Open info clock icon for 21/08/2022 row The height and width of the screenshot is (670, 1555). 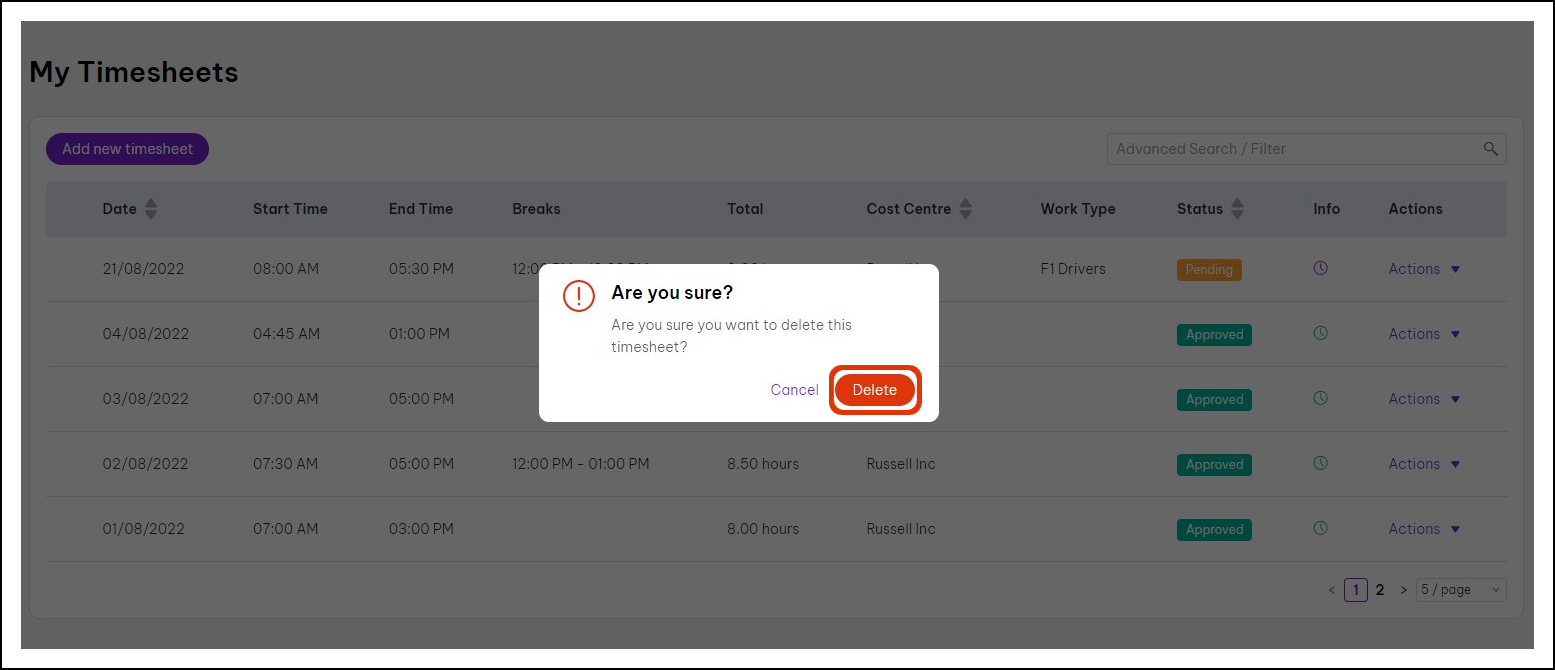point(1320,269)
